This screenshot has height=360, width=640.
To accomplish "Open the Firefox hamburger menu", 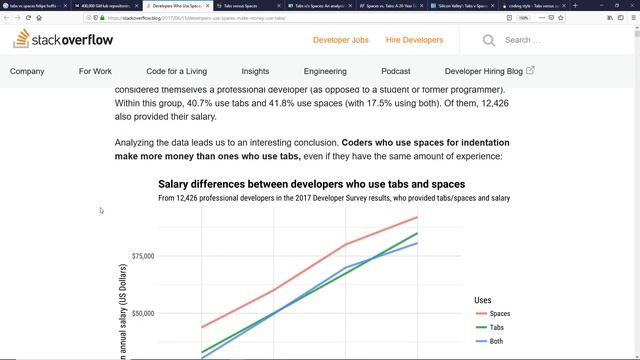I will point(633,18).
